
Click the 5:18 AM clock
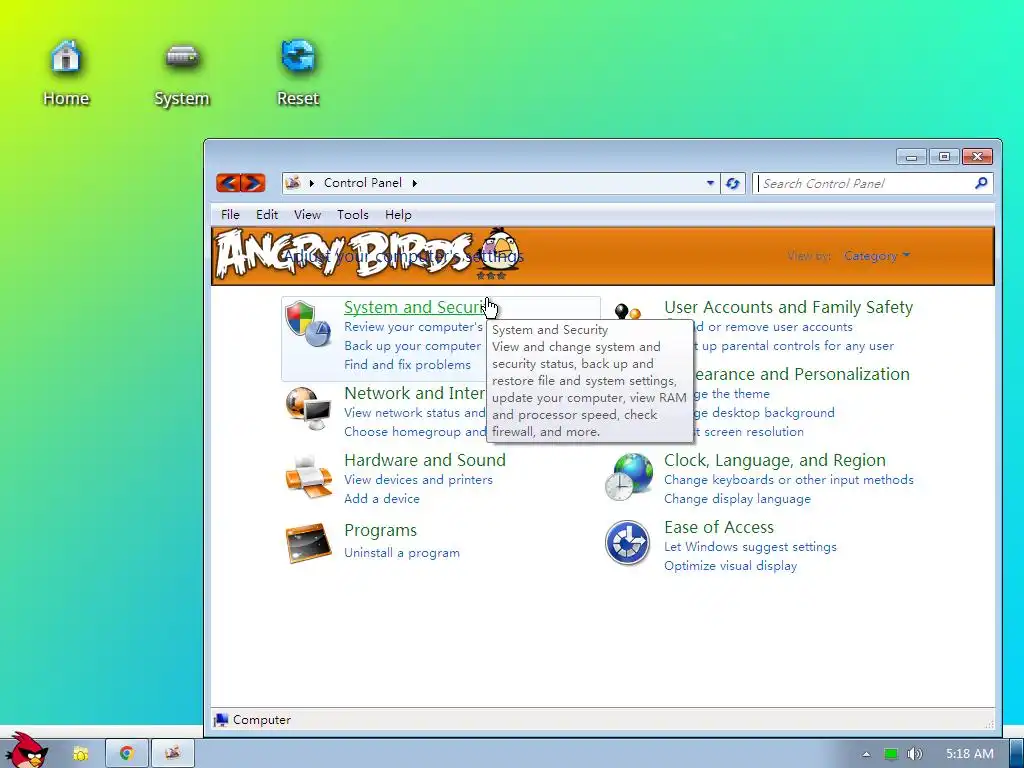969,754
